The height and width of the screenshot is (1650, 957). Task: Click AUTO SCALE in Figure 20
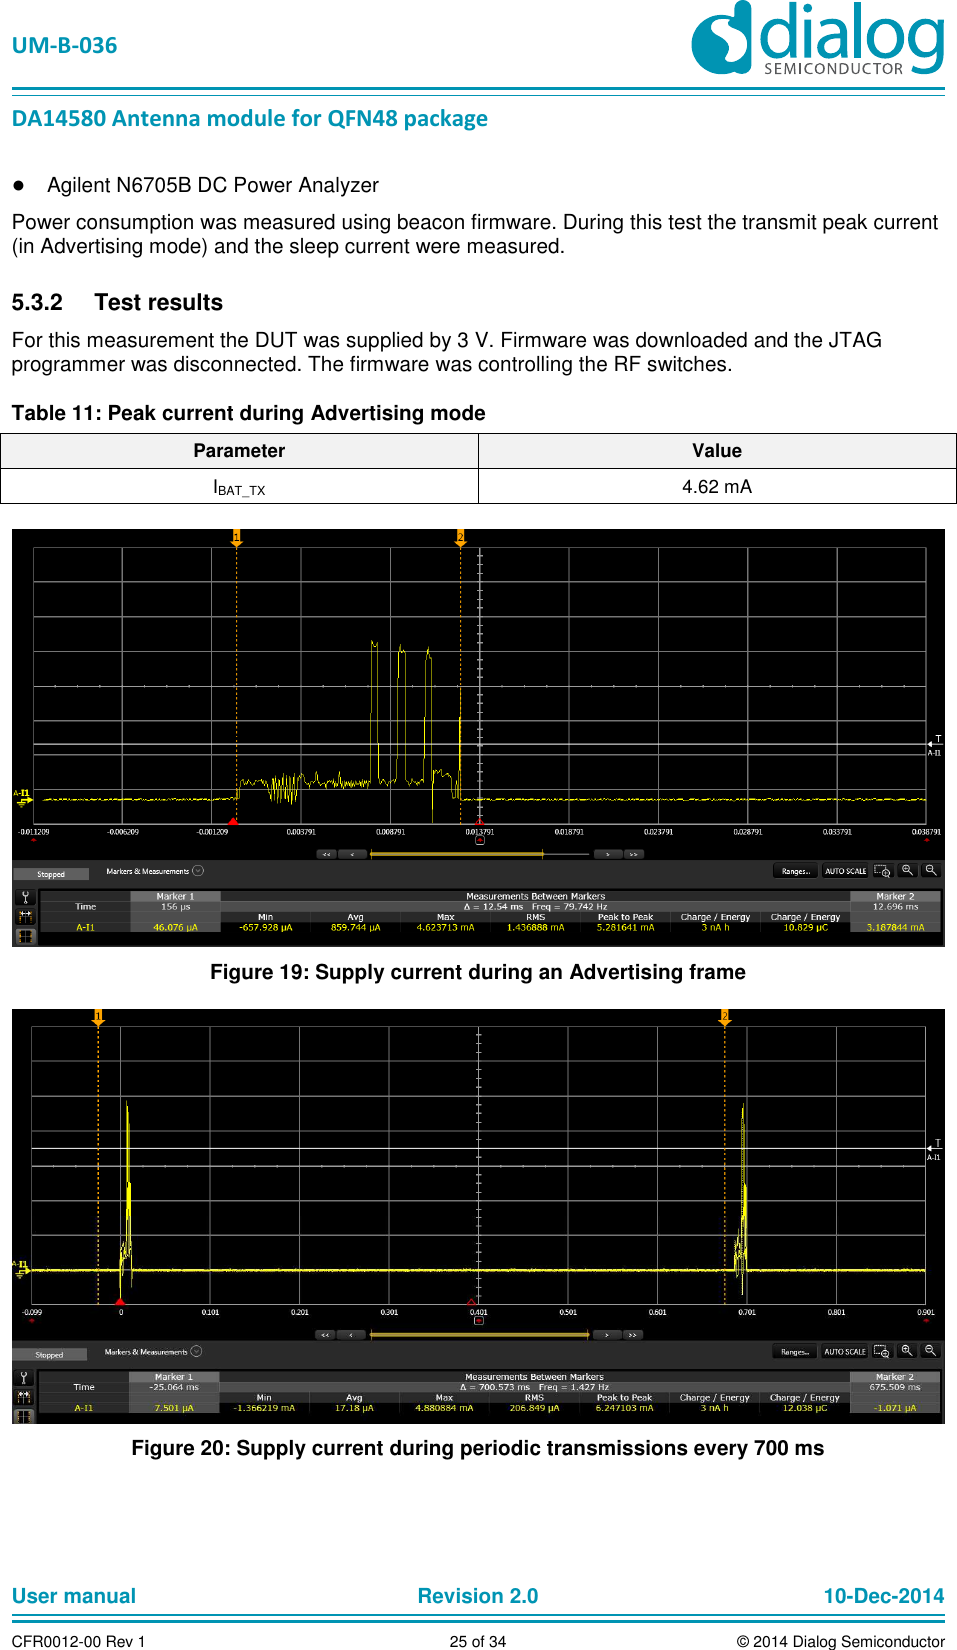point(844,1352)
